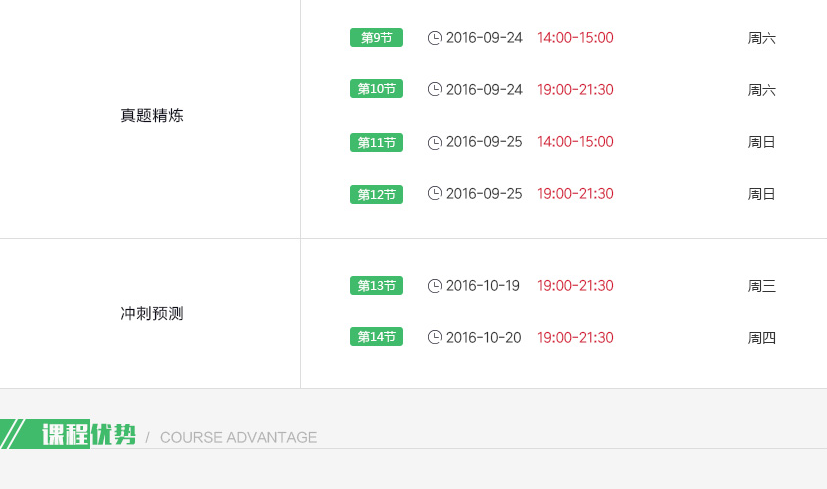Click the green 第9节 badge
Screen dimensions: 827x489
[x=376, y=38]
